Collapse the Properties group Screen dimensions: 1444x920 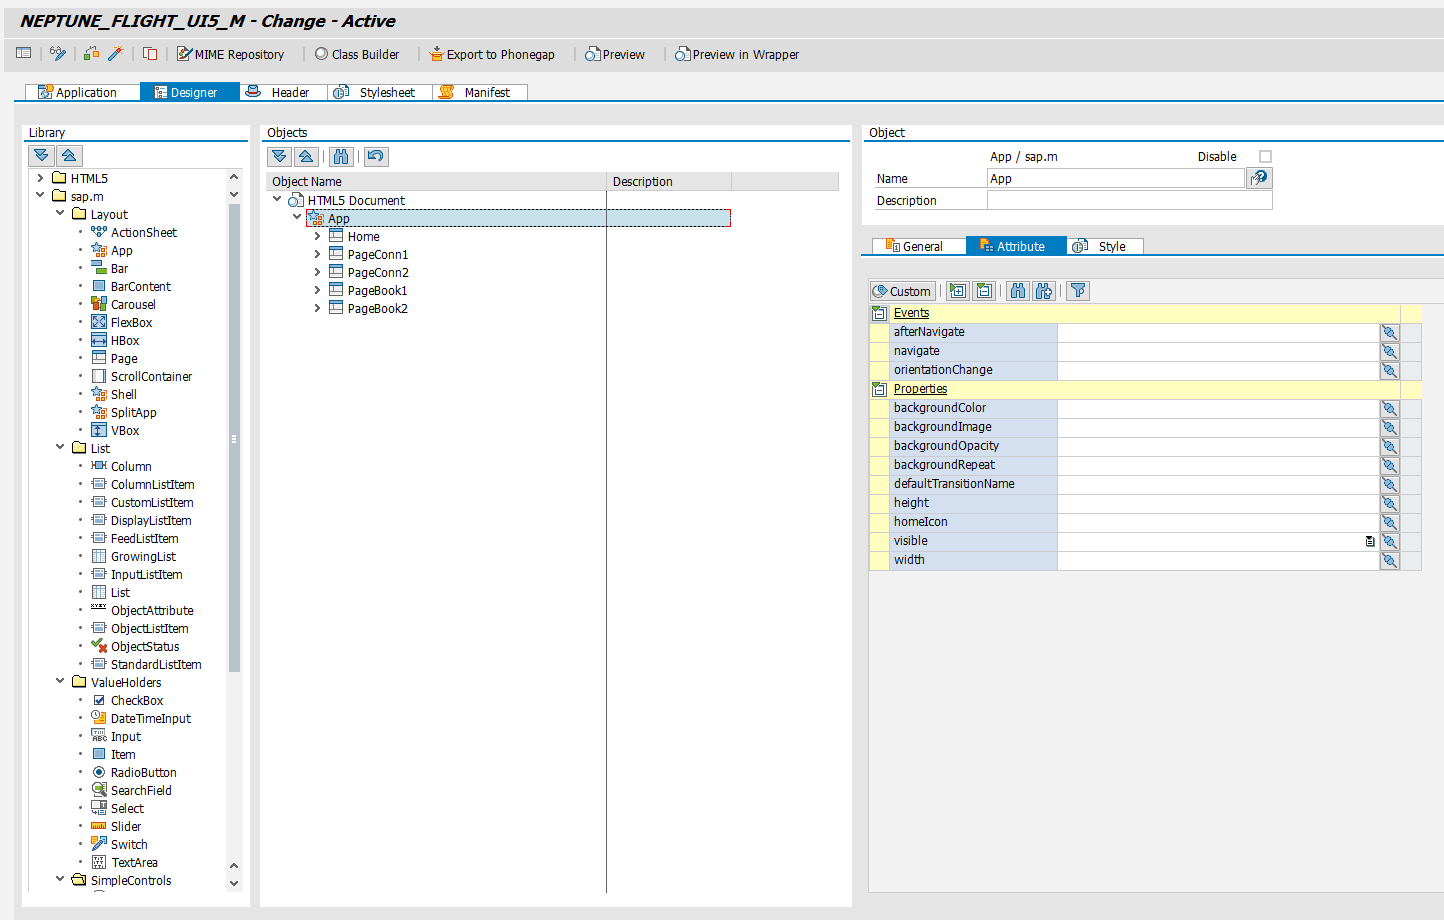[880, 389]
